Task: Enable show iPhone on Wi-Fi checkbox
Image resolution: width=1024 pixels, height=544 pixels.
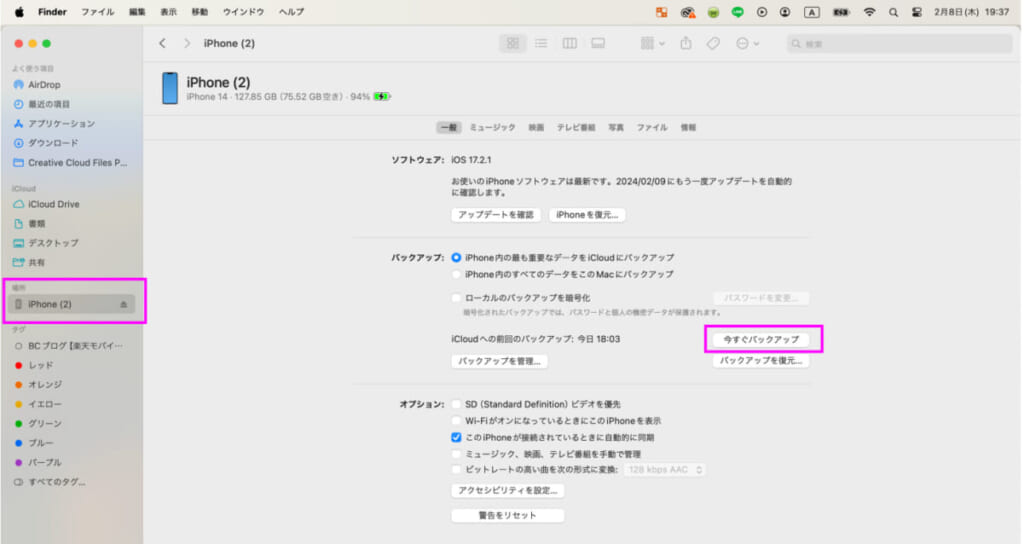Action: [456, 421]
